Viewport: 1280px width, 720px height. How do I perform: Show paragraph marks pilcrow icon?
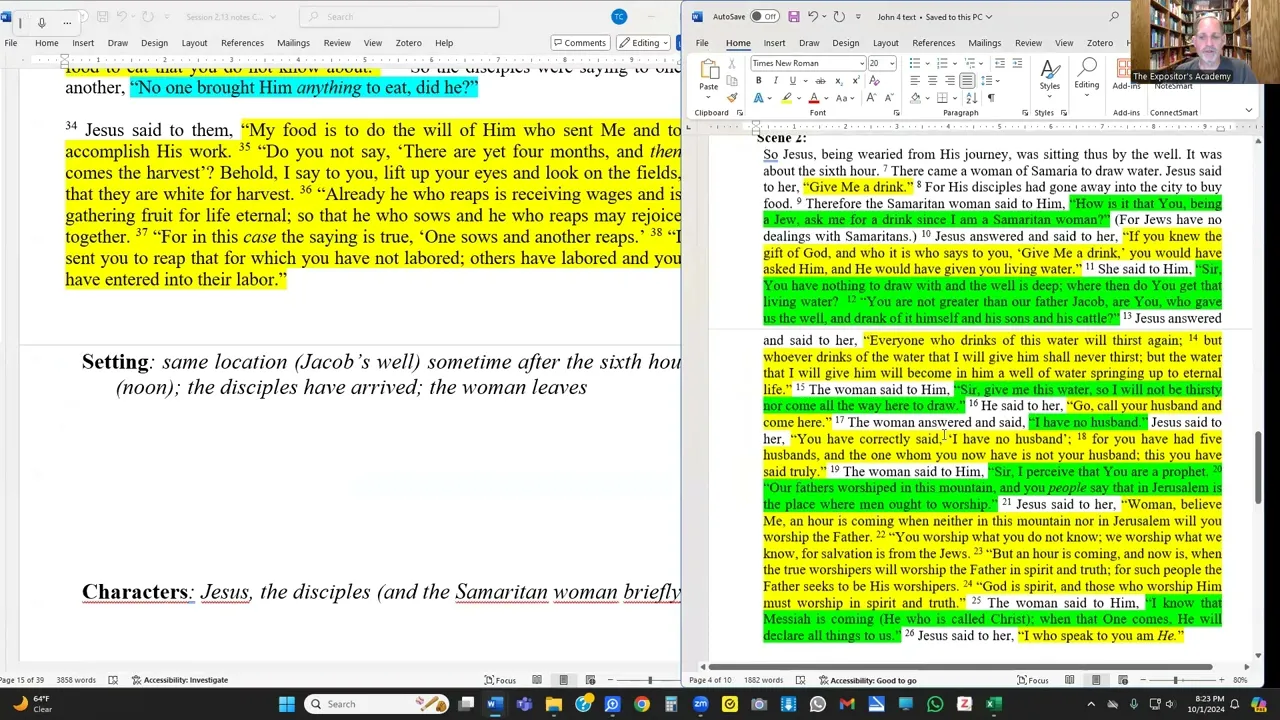(990, 98)
